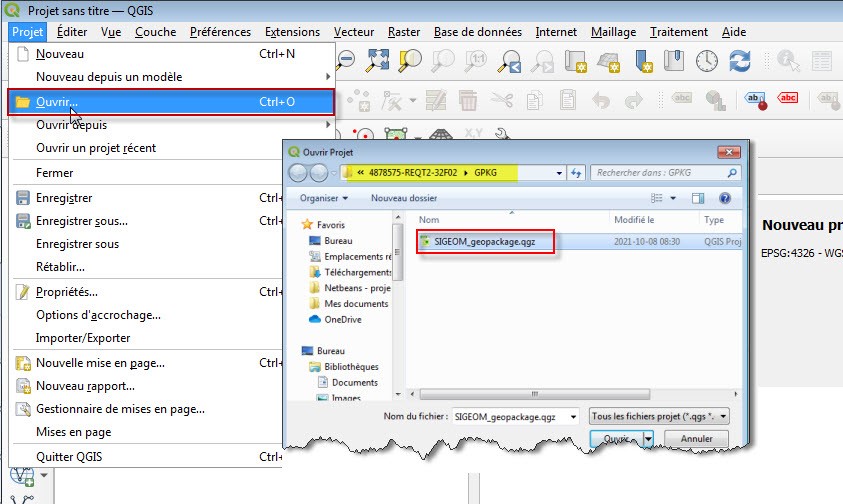The image size is (843, 504).
Task: Click the Zoom Out magnifier icon
Action: (x=346, y=60)
